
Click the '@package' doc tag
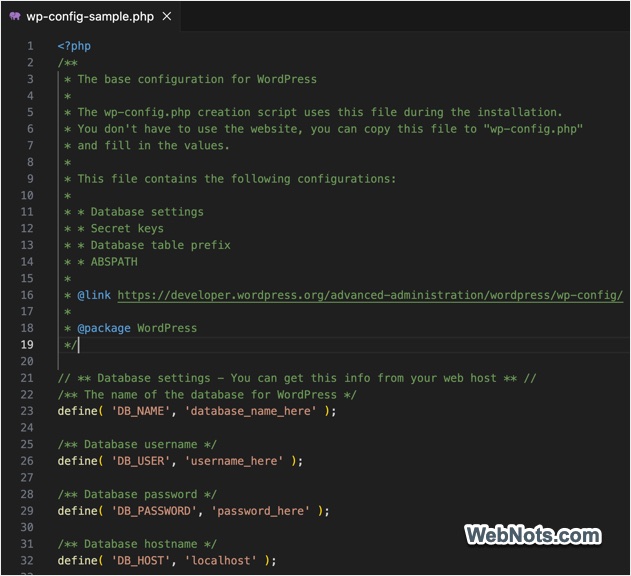(104, 328)
